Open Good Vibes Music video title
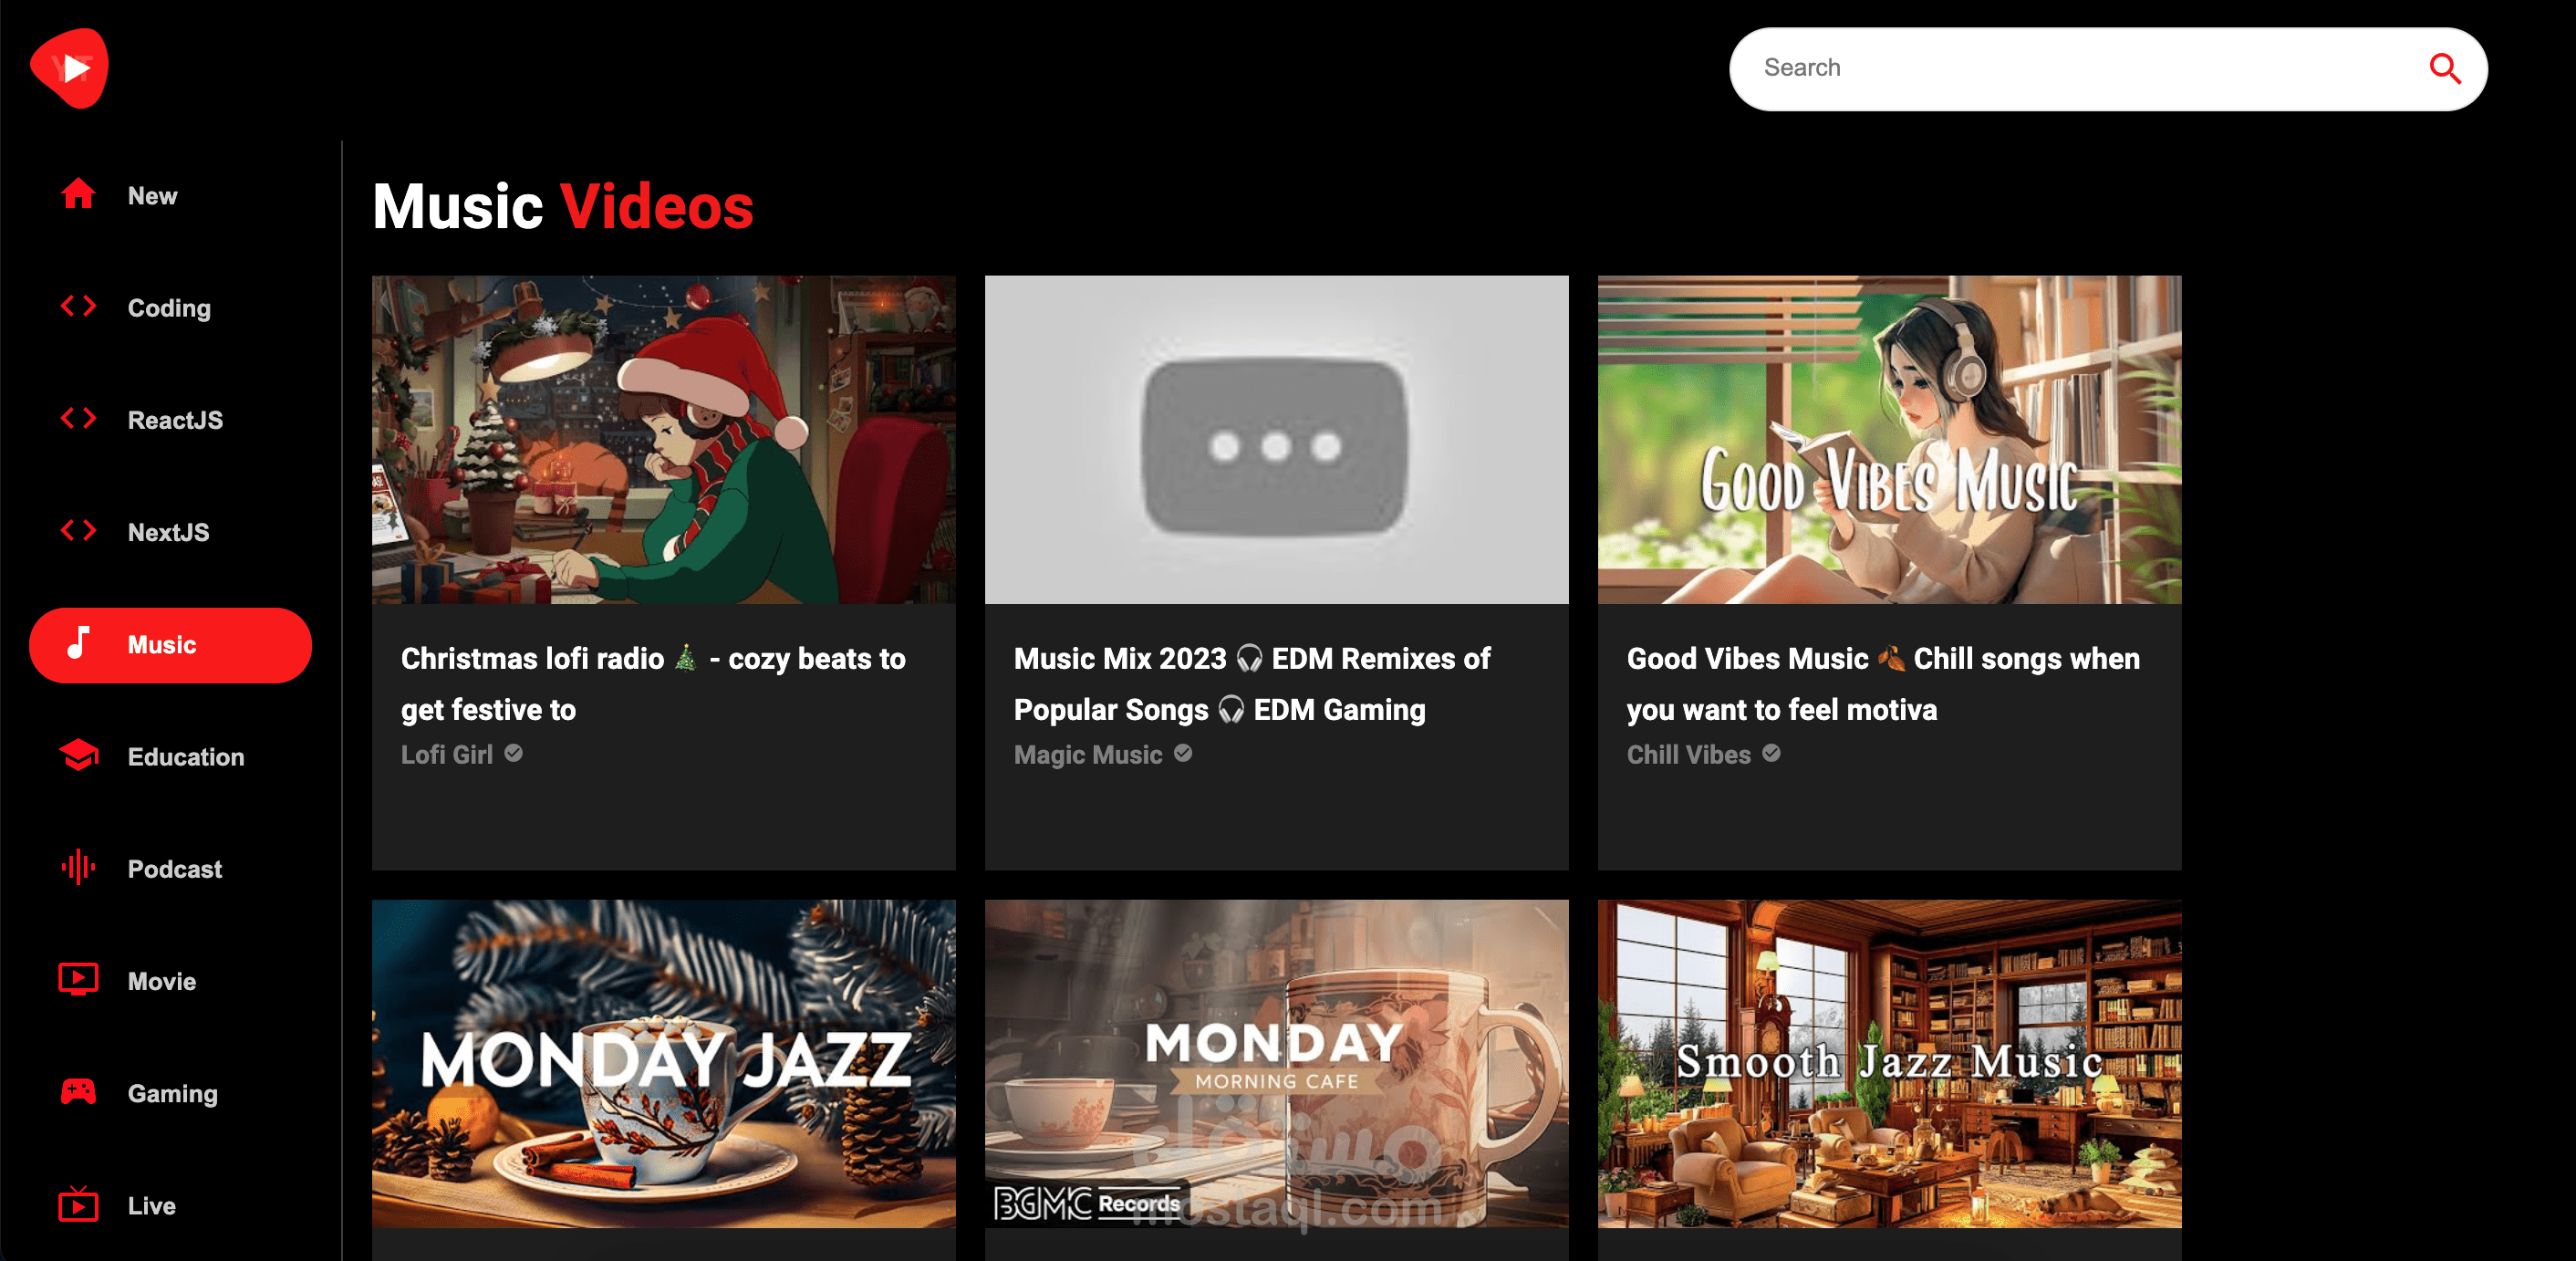 pyautogui.click(x=1883, y=684)
